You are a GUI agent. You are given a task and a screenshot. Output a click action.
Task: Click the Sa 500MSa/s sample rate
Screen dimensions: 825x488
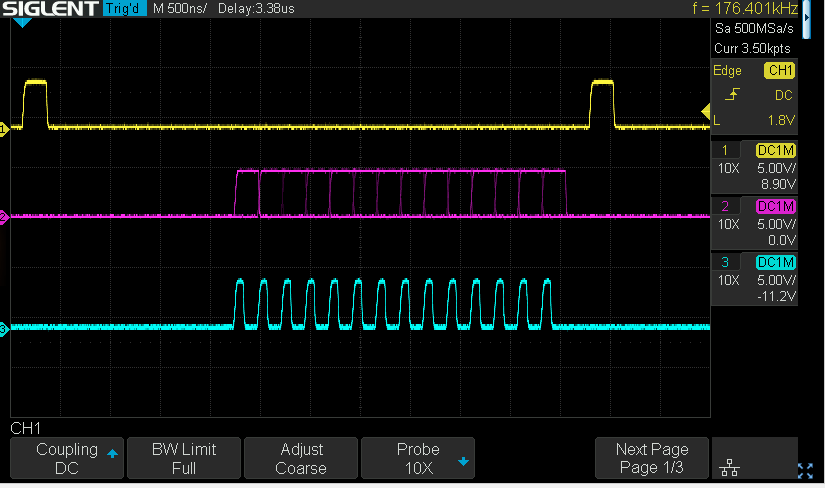click(x=754, y=28)
